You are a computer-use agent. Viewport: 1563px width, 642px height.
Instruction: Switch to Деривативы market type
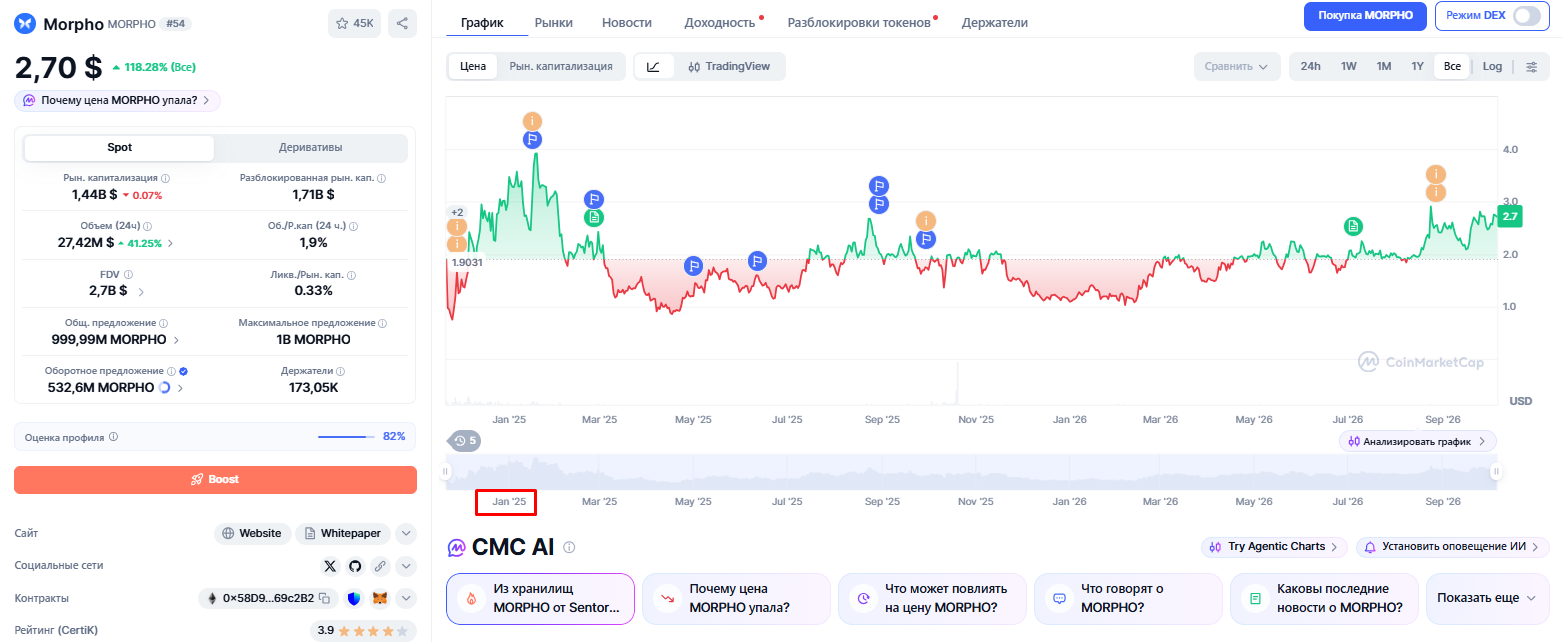coord(310,148)
